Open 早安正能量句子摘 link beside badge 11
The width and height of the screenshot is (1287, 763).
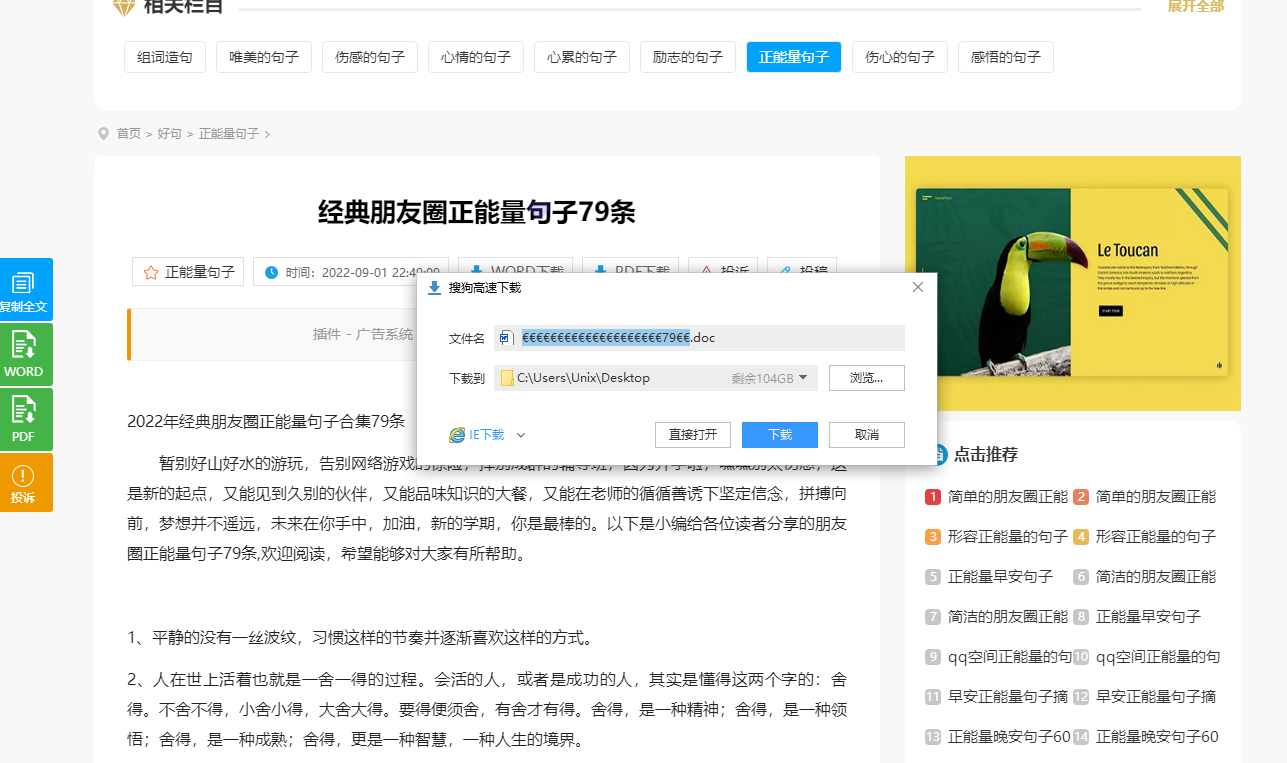click(1008, 697)
